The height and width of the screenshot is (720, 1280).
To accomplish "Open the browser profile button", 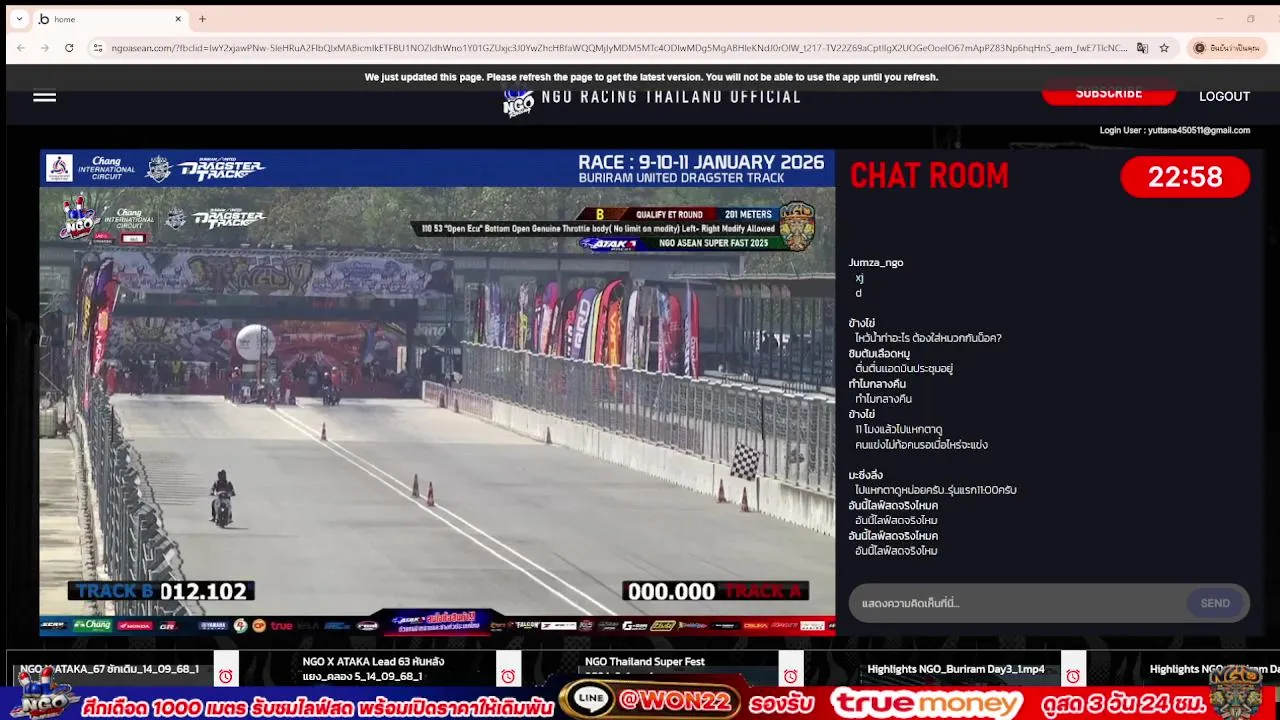I will (x=1227, y=48).
